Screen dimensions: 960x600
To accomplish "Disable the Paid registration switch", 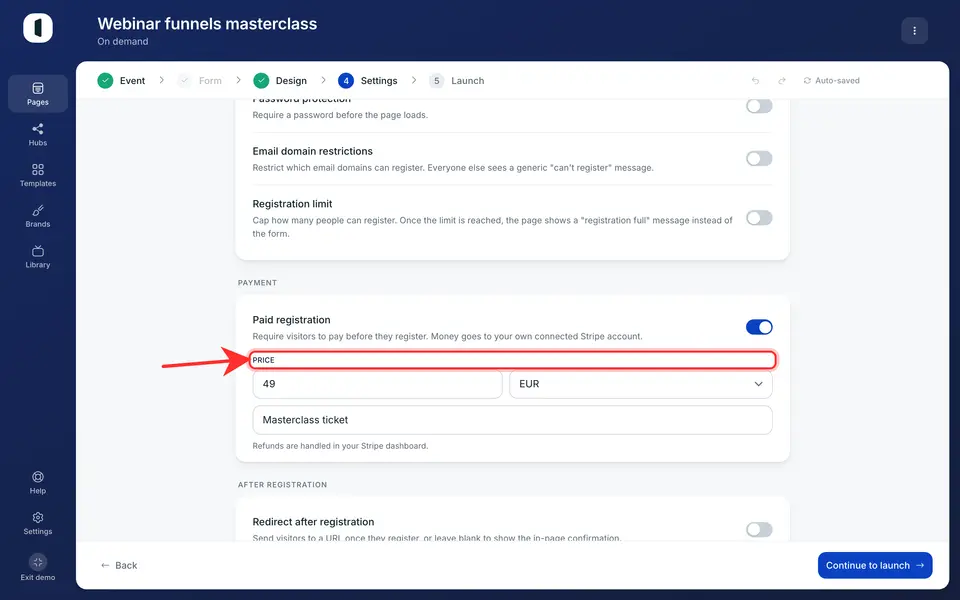I will pyautogui.click(x=759, y=327).
